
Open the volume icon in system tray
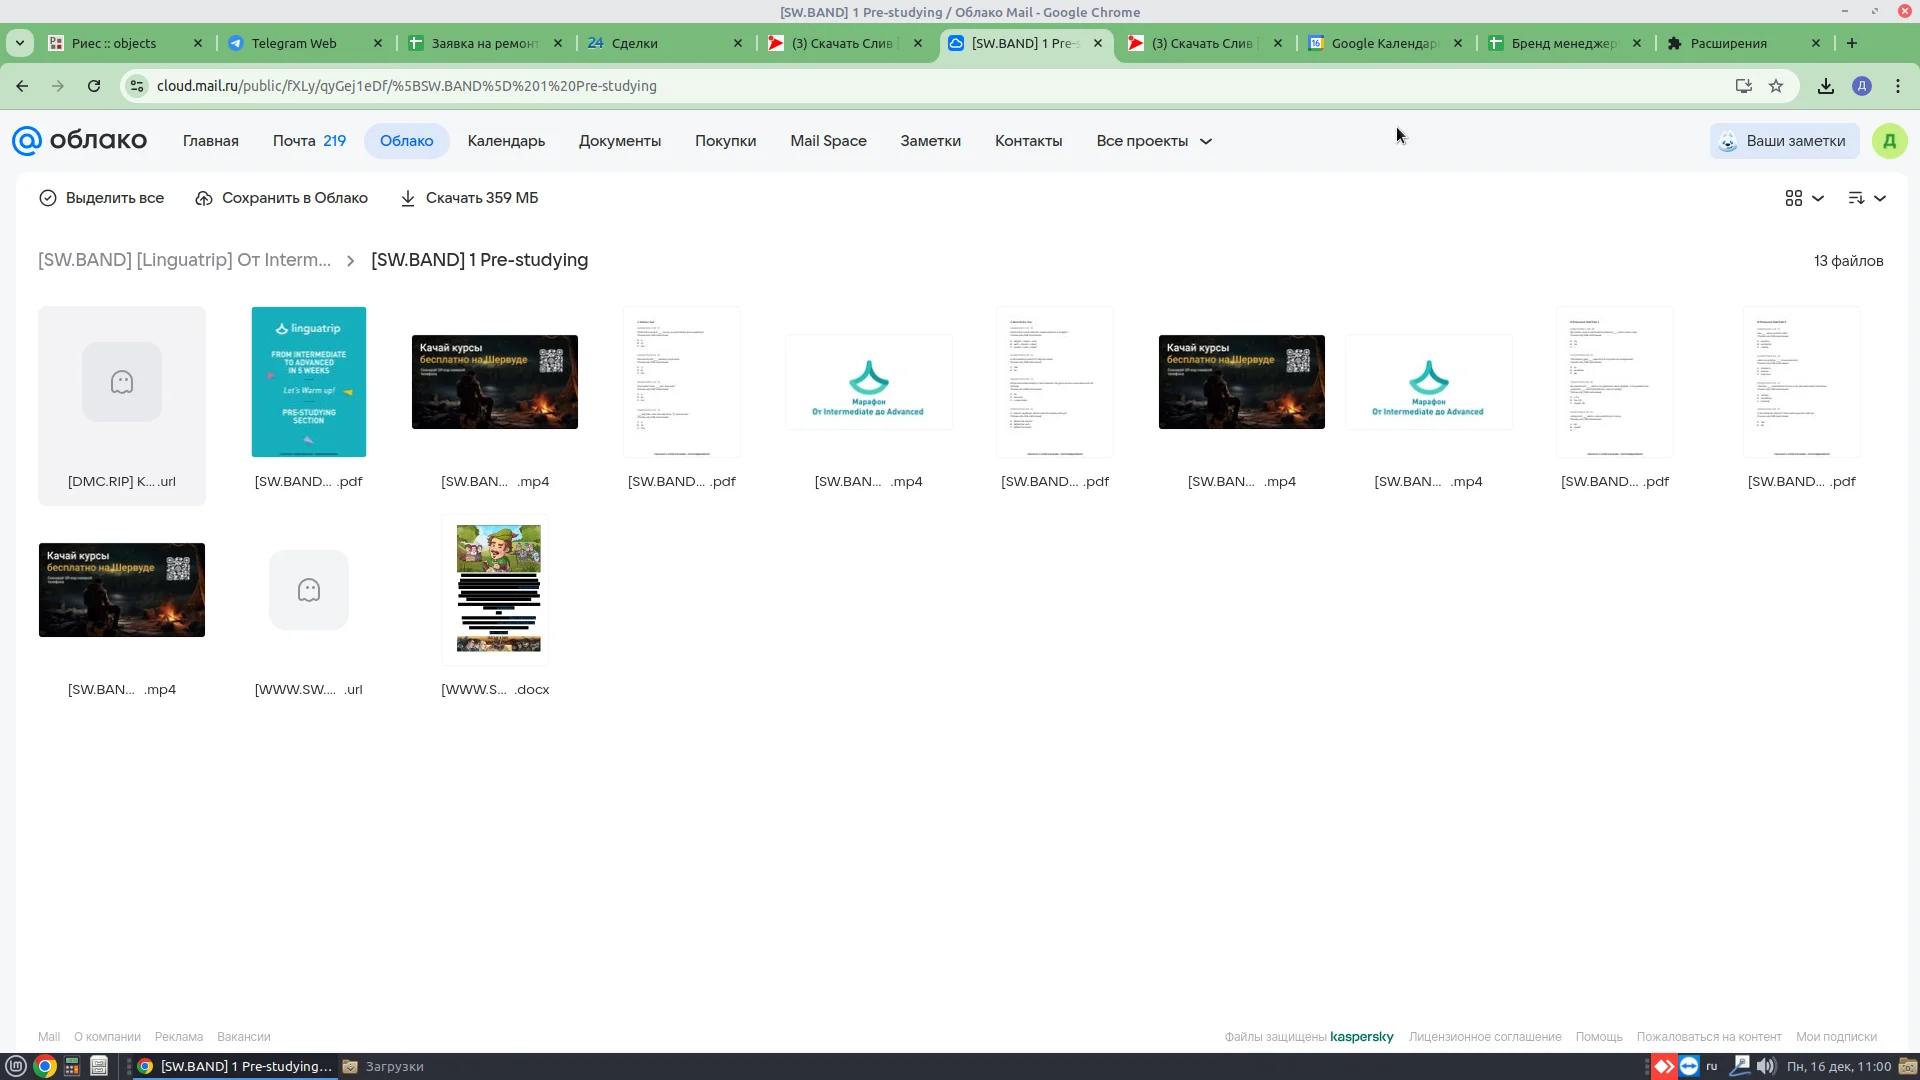tap(1766, 1066)
